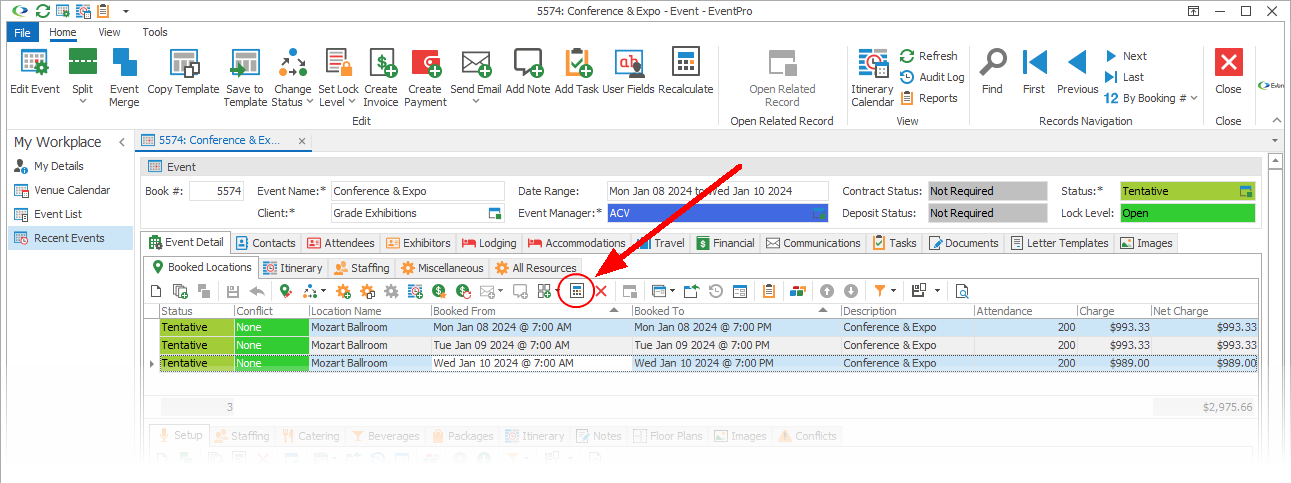Click the circled calculator icon in grid toolbar
This screenshot has height=483, width=1291.
pos(577,291)
